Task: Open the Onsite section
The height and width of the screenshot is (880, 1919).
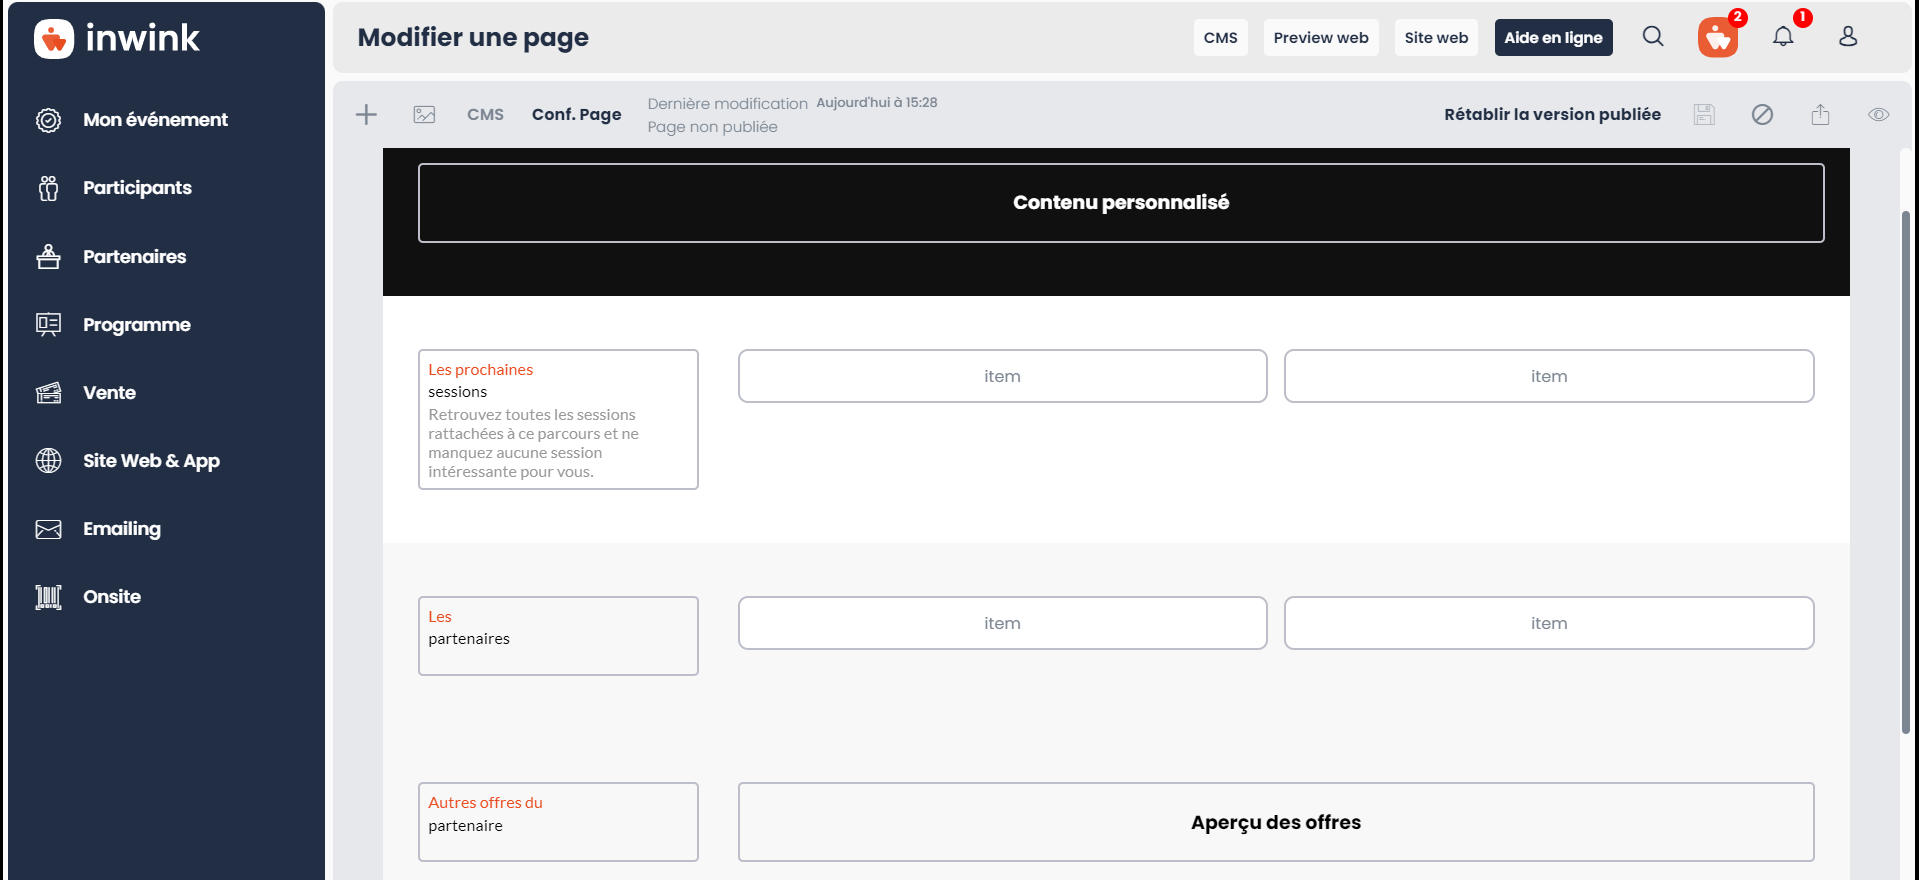Action: pos(111,597)
